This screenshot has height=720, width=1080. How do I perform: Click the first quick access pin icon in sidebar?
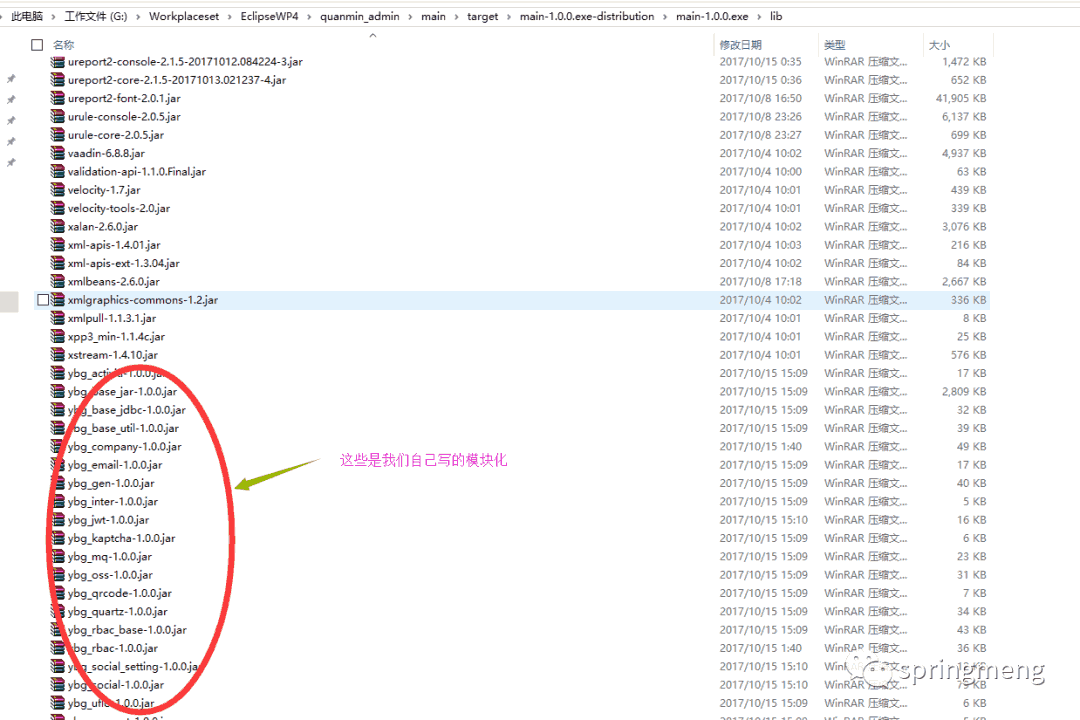[x=11, y=79]
